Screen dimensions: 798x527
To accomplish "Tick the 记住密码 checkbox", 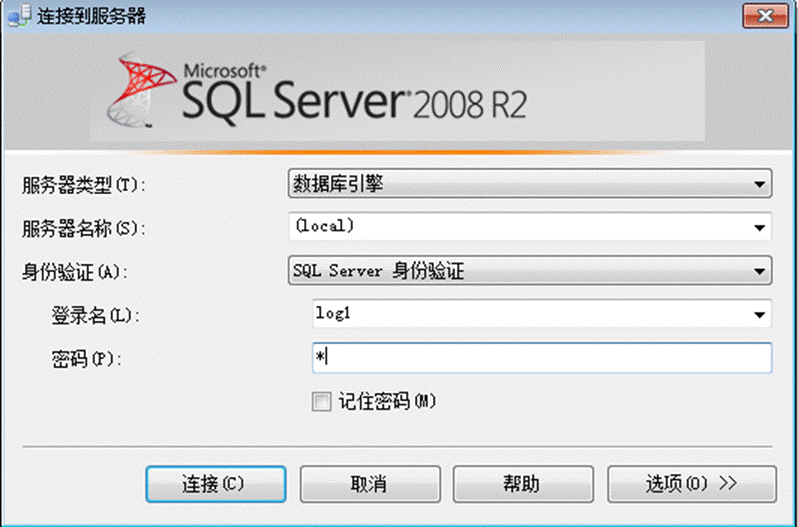I will pyautogui.click(x=321, y=401).
